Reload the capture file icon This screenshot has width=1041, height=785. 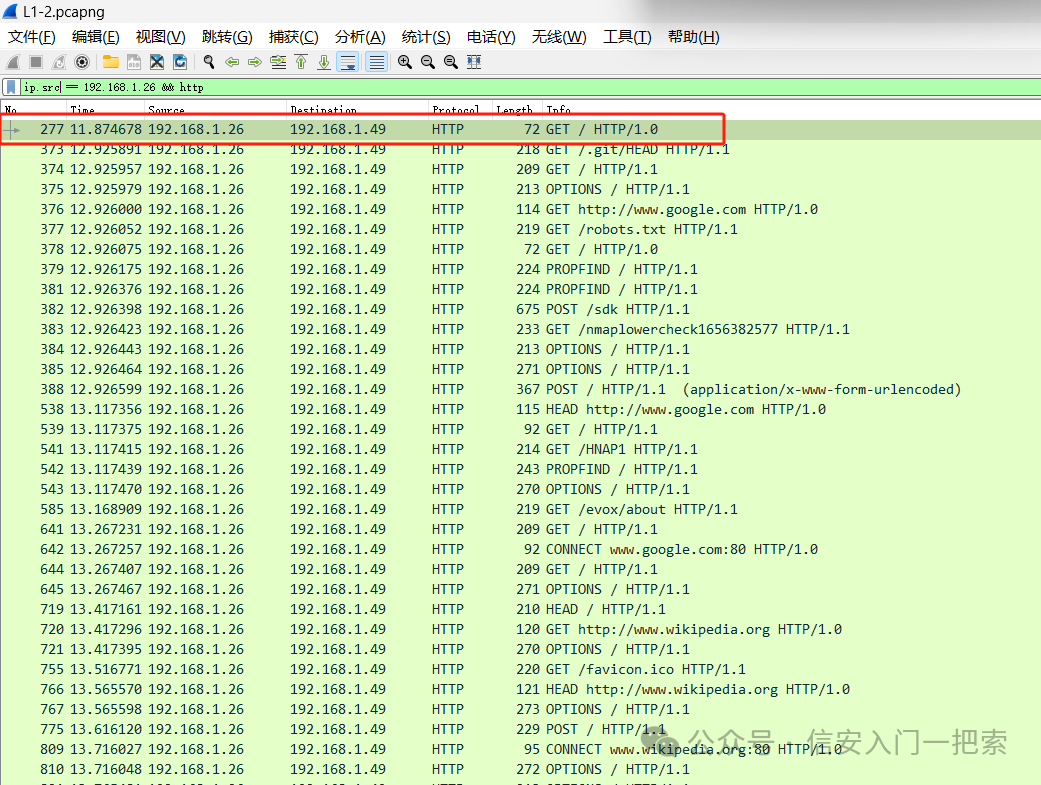tap(180, 62)
